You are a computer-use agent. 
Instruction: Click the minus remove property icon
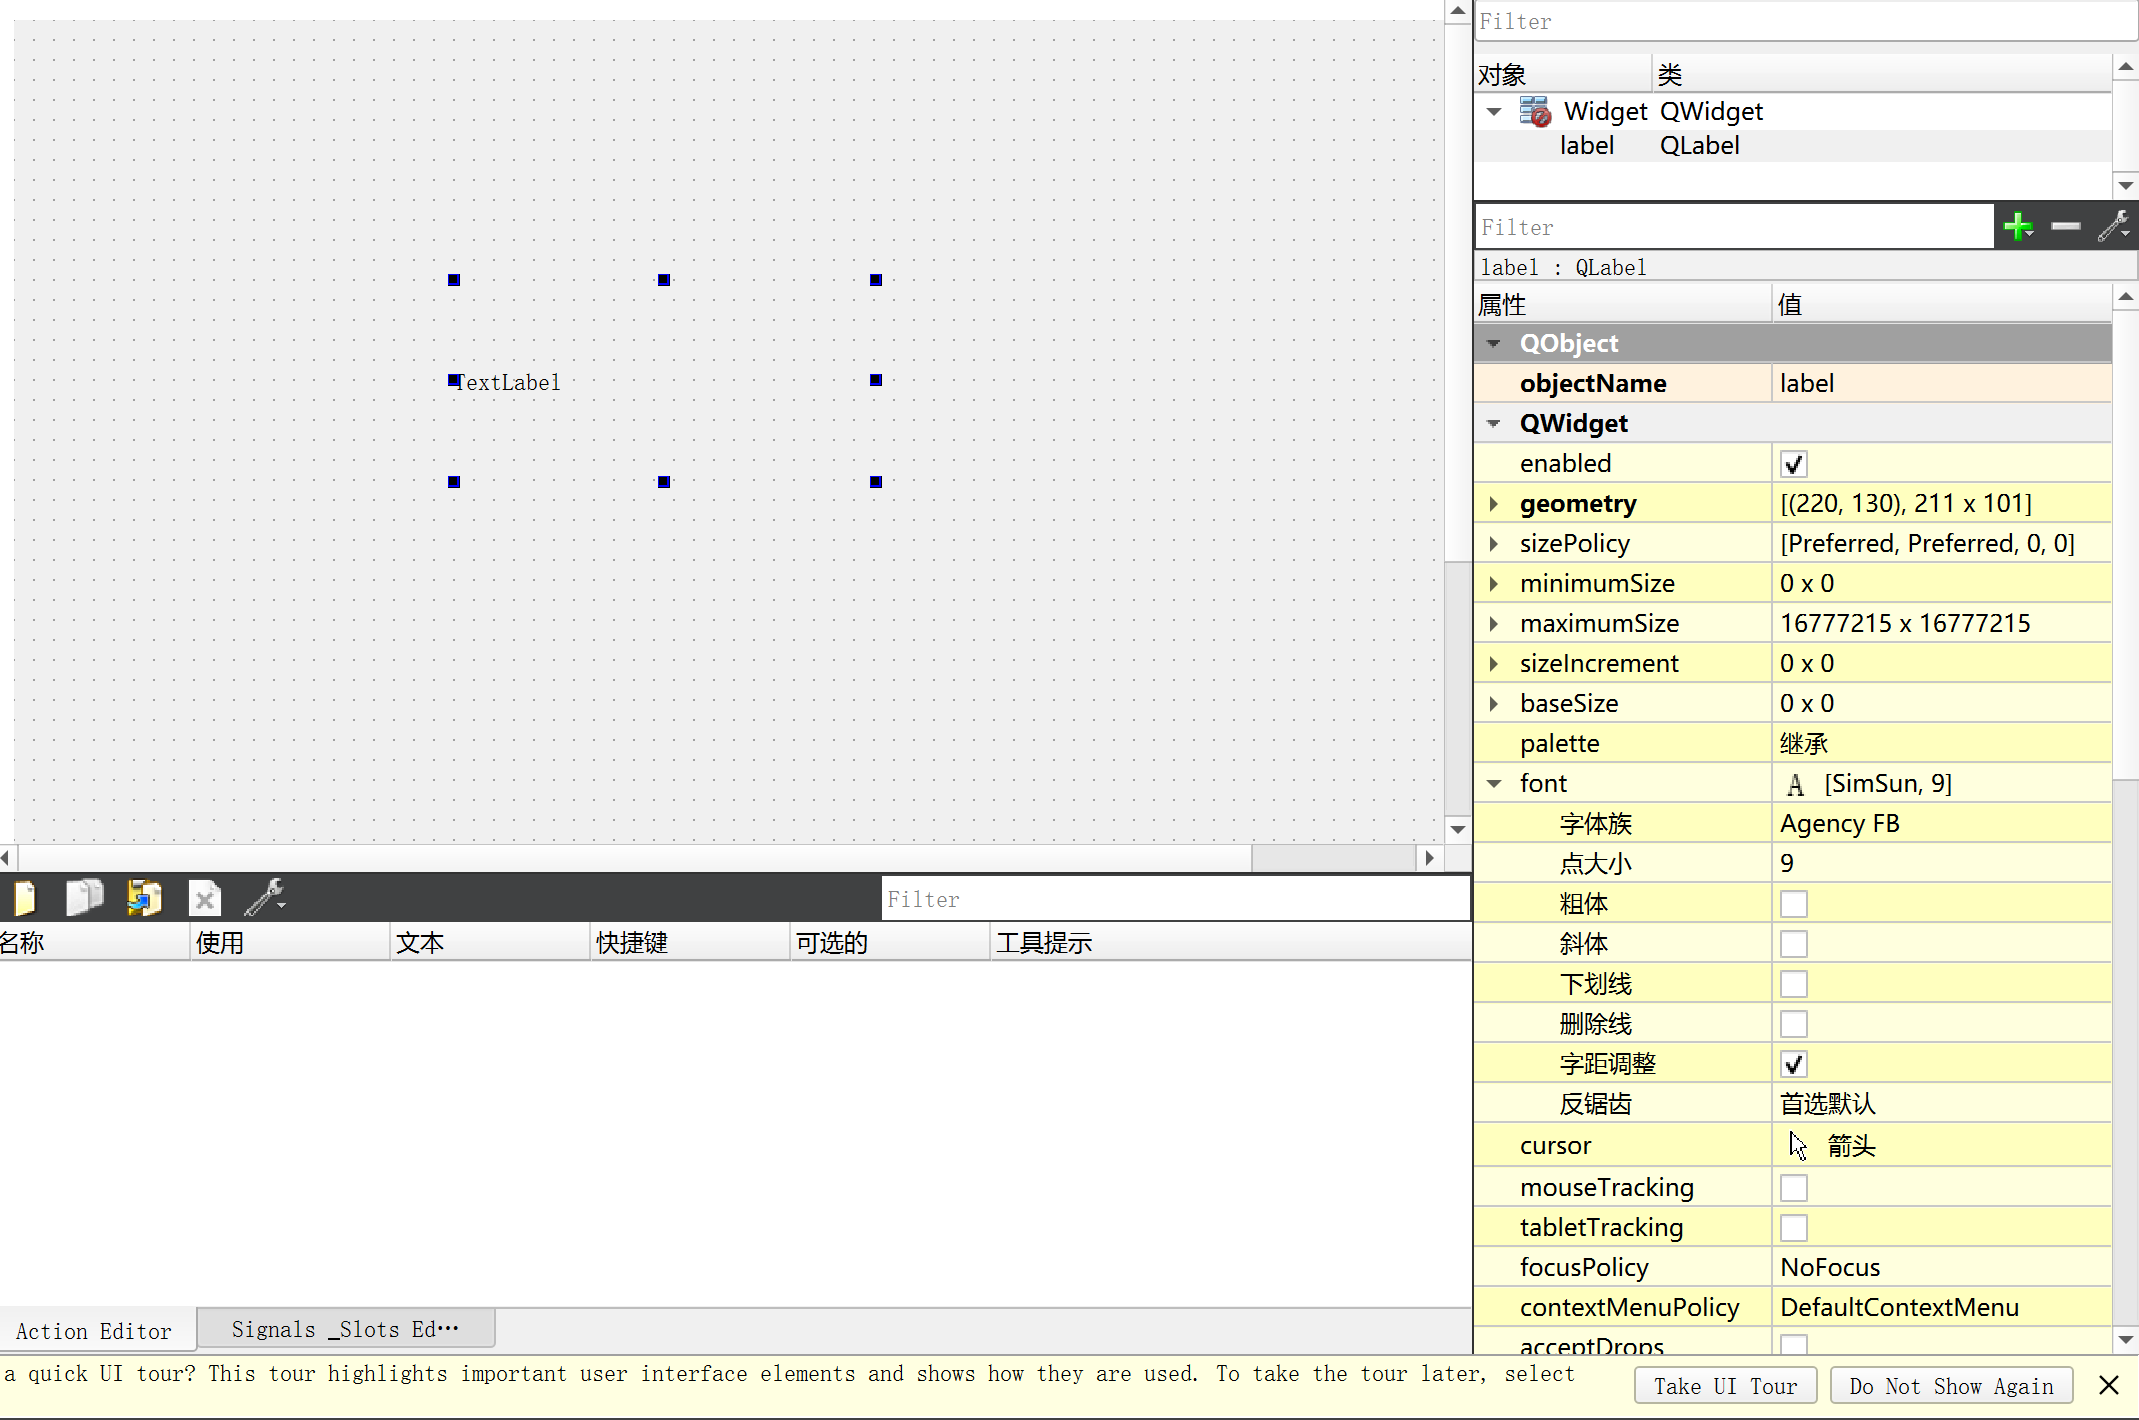[x=2065, y=227]
